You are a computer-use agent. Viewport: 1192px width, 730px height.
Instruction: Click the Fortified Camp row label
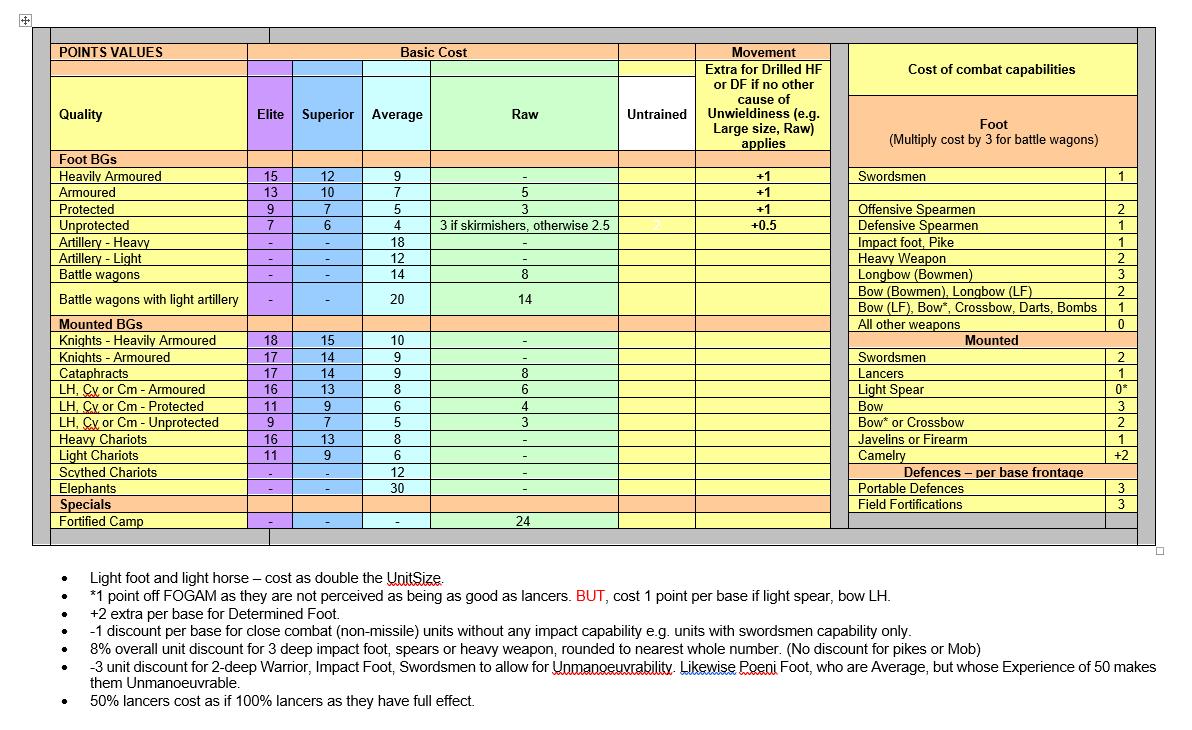pyautogui.click(x=101, y=521)
